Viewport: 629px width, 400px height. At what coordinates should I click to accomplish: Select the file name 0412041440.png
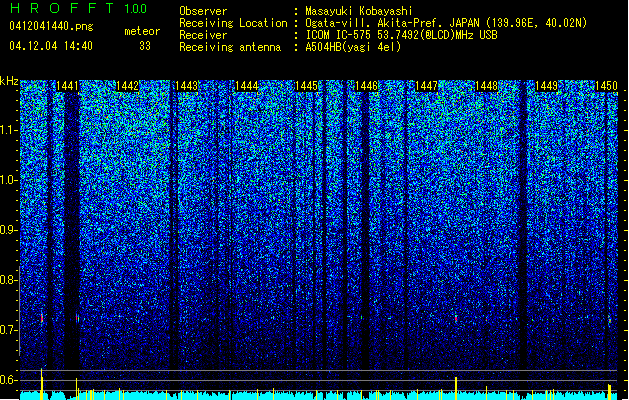point(51,26)
